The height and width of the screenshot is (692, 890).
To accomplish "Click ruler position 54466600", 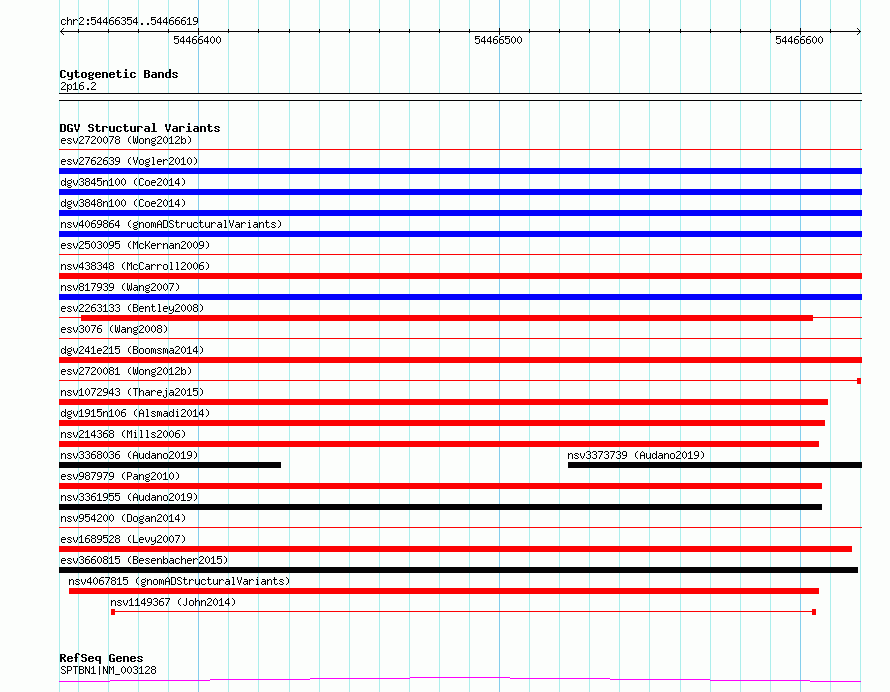I will 799,40.
